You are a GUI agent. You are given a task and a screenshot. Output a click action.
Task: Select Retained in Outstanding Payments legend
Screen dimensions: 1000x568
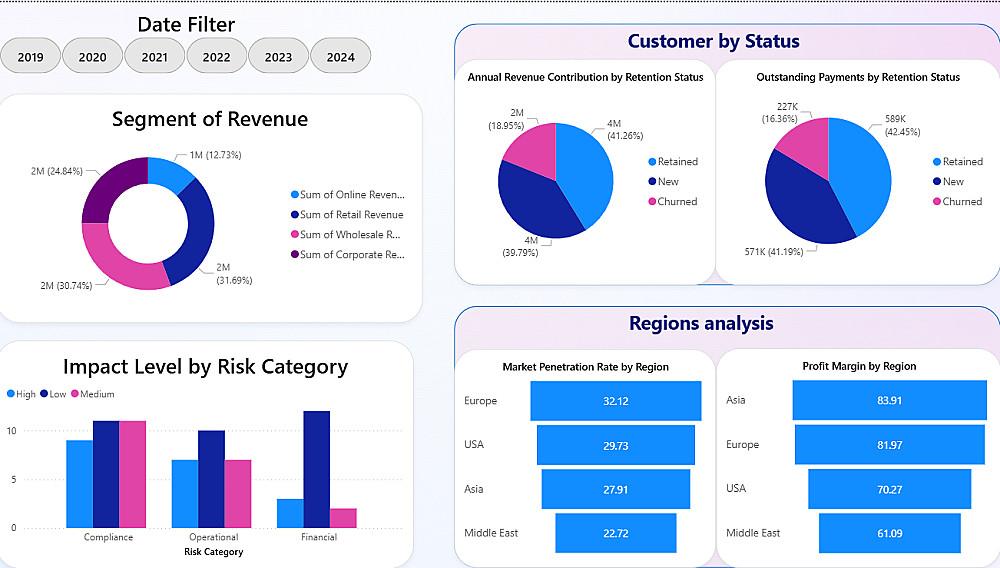(958, 161)
